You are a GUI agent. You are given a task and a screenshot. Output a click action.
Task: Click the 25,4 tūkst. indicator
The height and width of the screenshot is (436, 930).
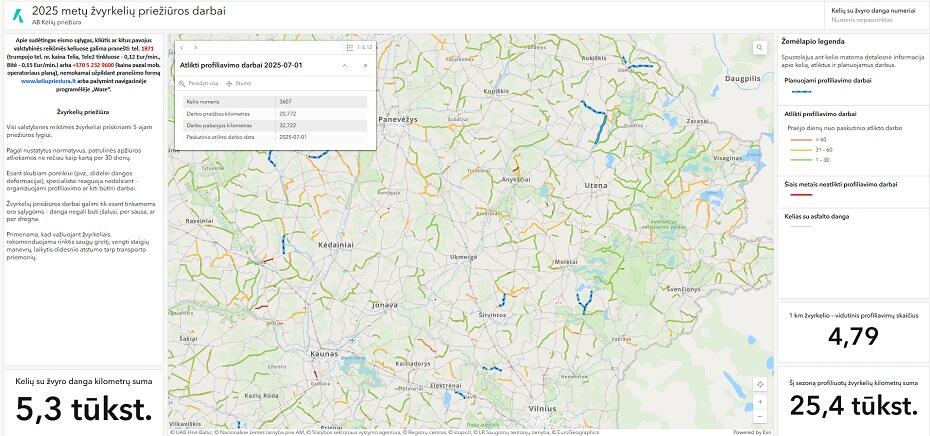pos(854,406)
